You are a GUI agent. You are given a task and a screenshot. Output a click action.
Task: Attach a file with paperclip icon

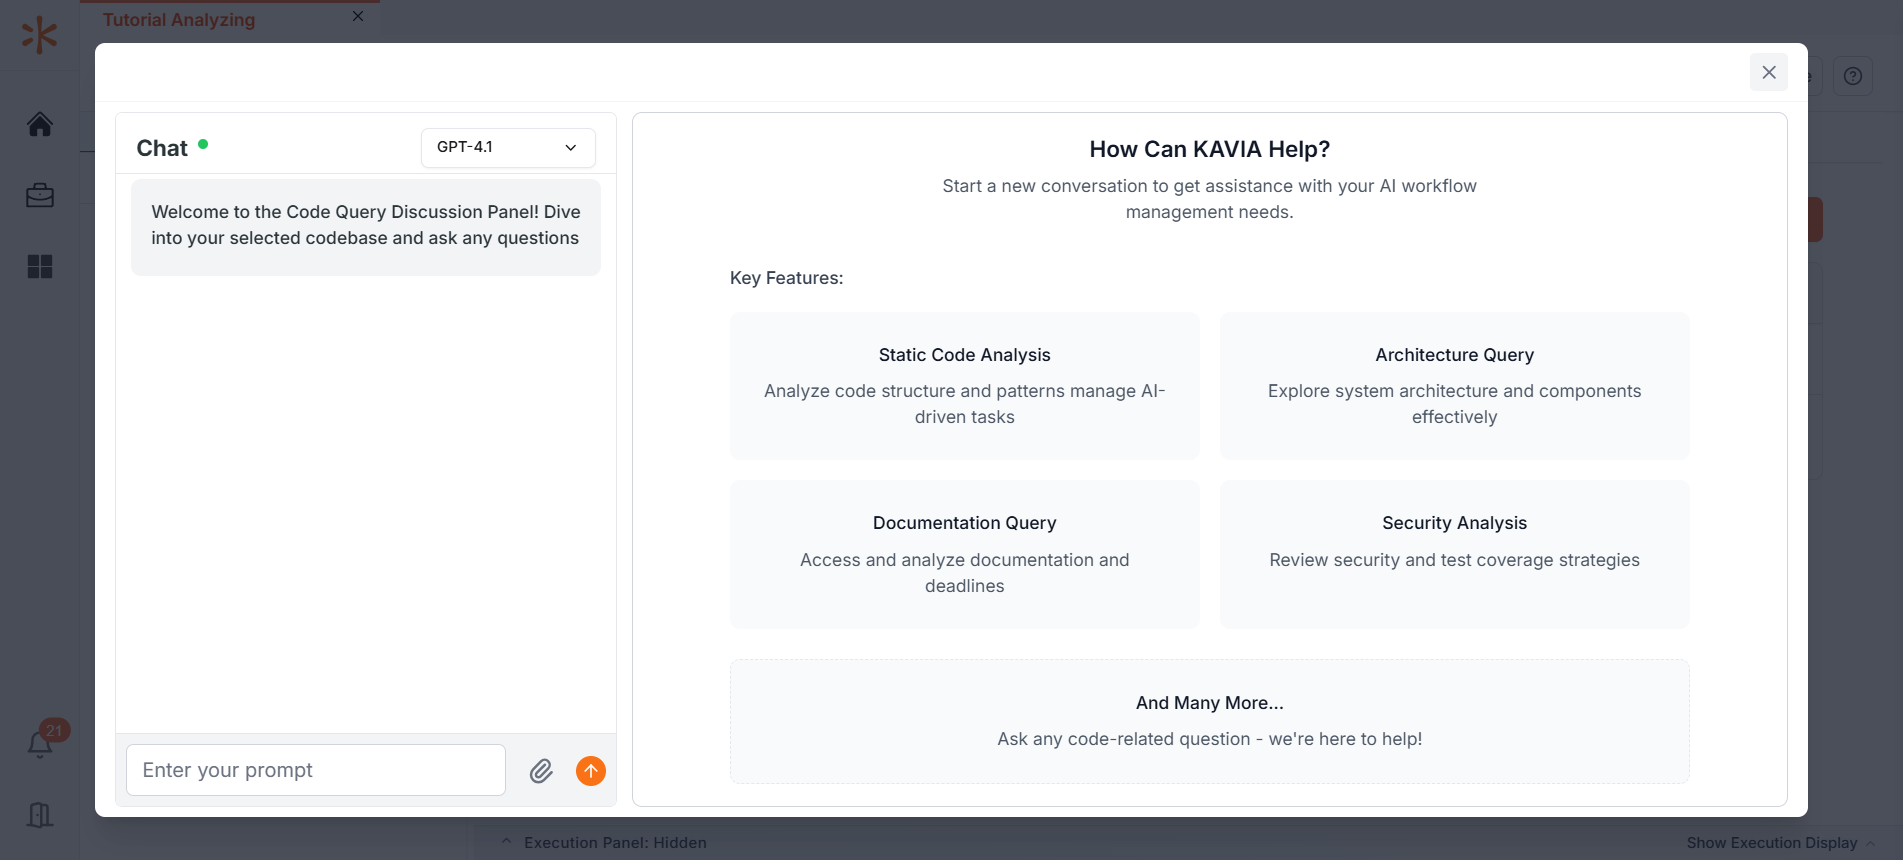click(x=541, y=771)
